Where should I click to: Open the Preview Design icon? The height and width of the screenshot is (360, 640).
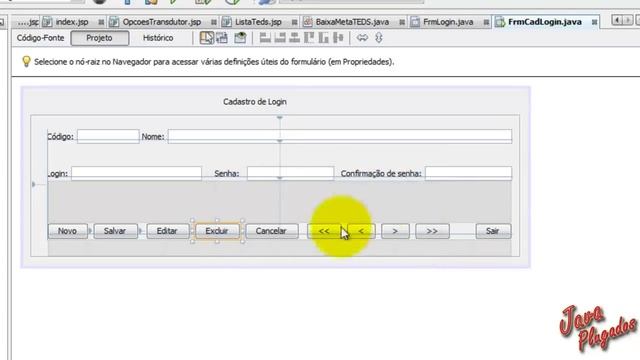pos(240,38)
